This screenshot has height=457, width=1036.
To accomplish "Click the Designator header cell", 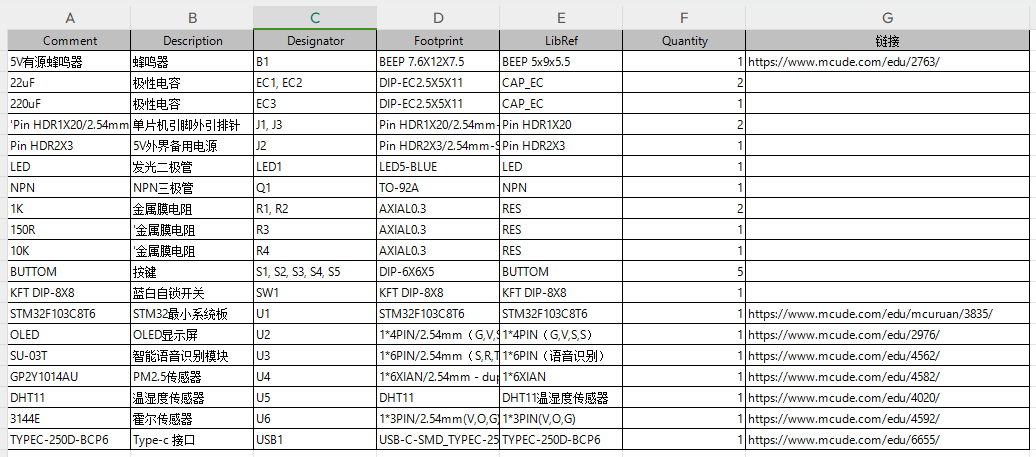I will click(315, 40).
